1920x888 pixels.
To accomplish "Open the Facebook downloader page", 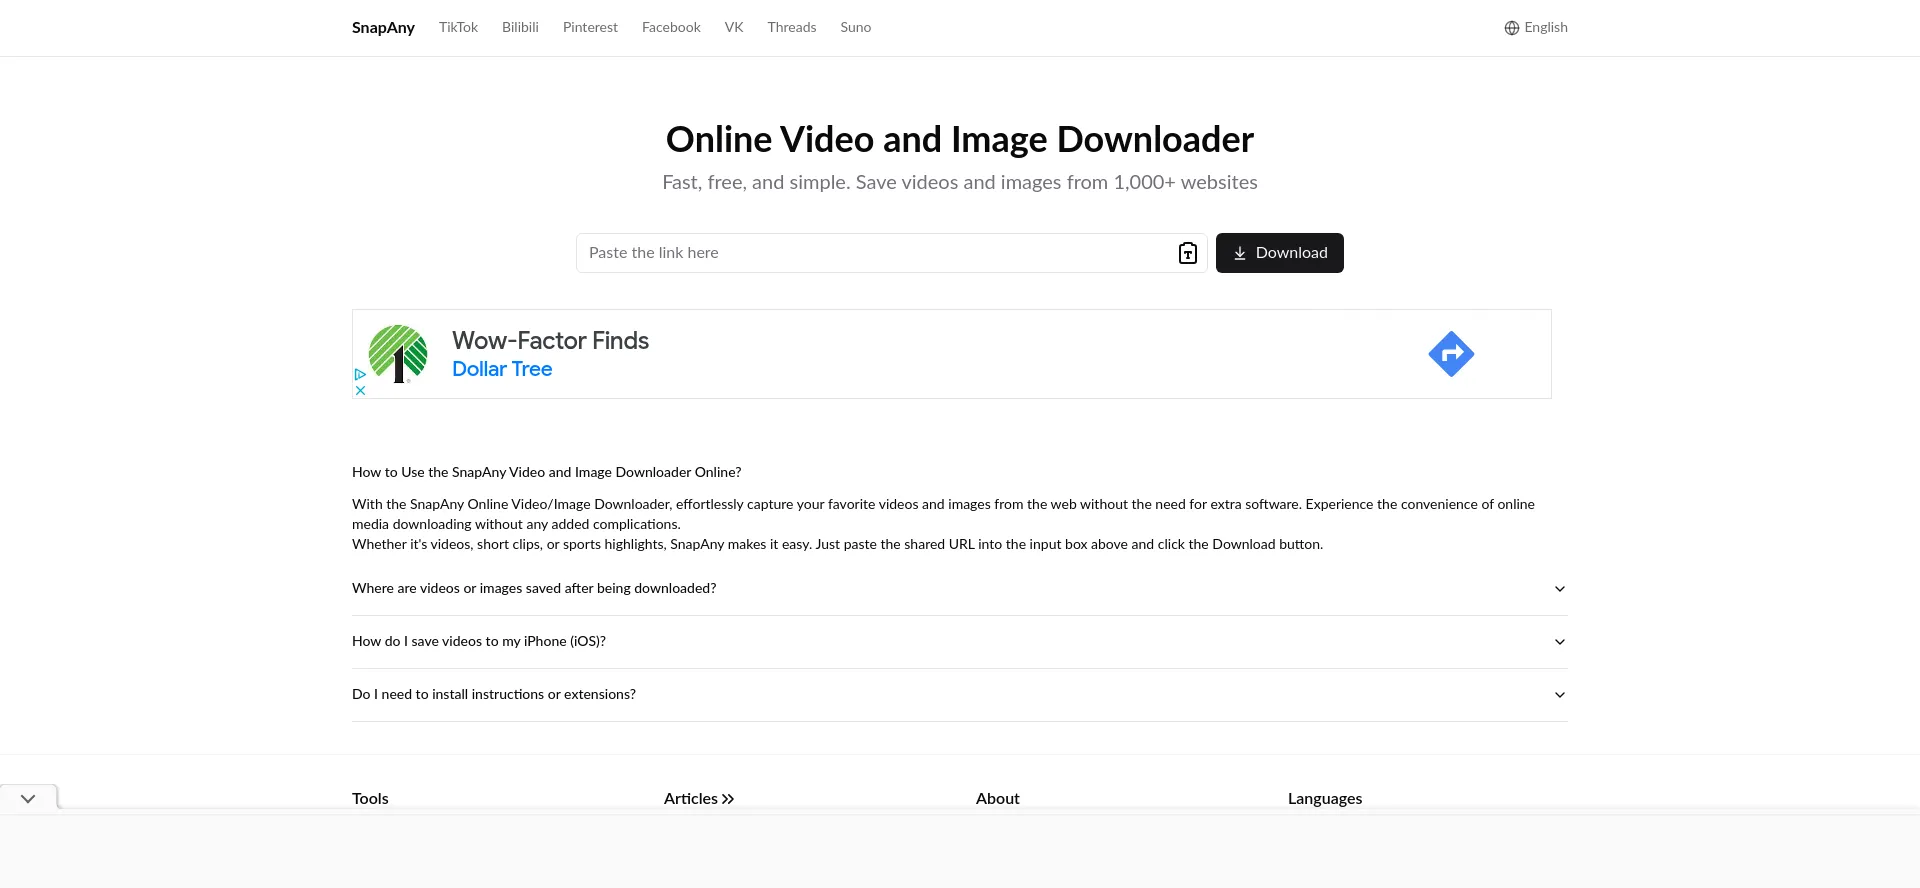I will coord(671,28).
